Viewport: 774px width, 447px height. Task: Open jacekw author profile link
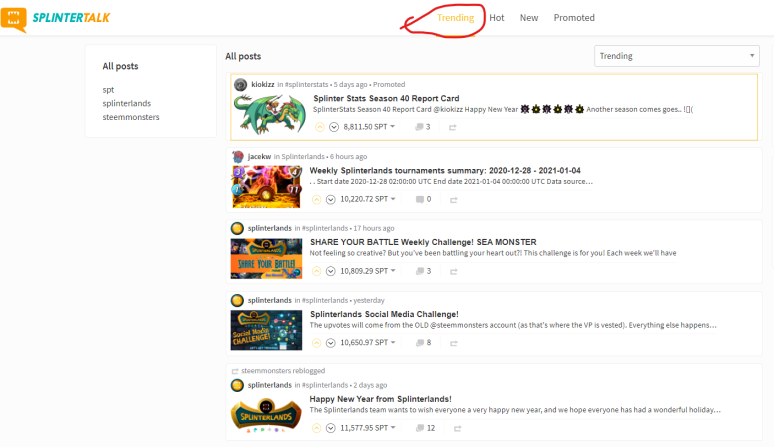click(x=259, y=156)
